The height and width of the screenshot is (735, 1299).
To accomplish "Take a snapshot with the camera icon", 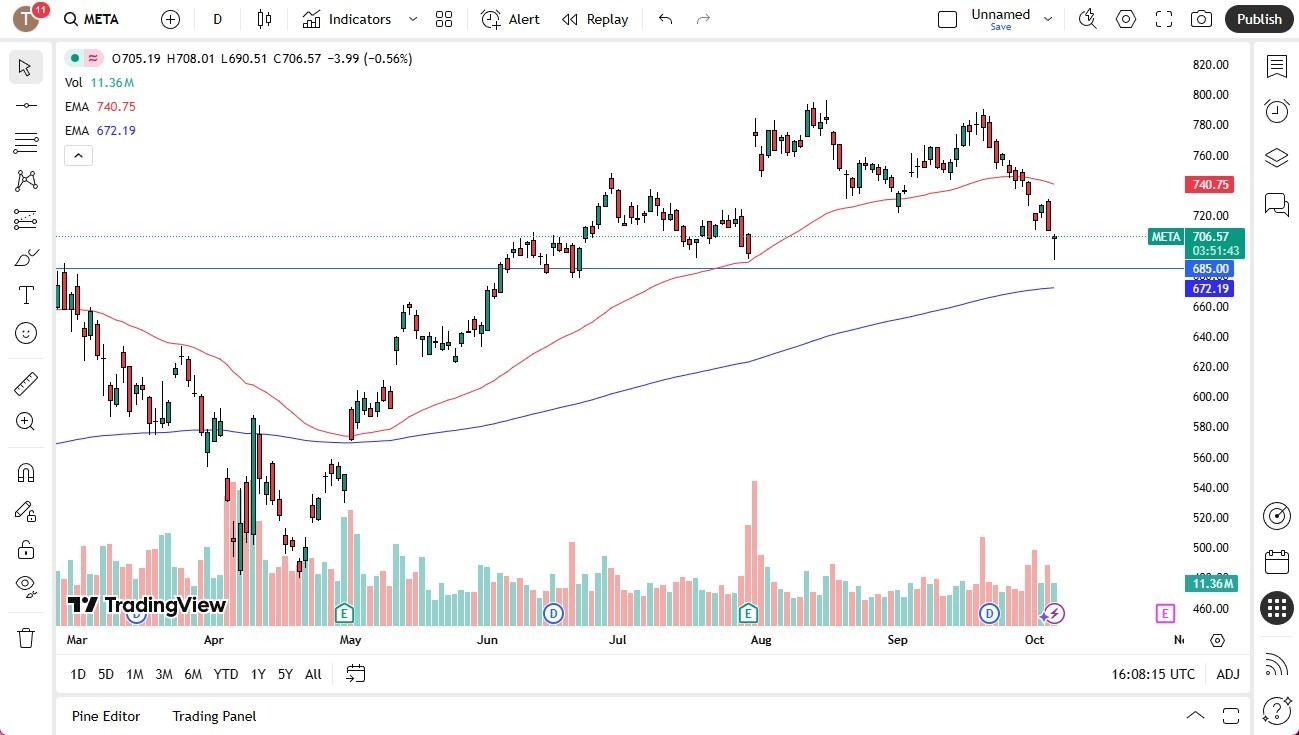I will [x=1201, y=18].
